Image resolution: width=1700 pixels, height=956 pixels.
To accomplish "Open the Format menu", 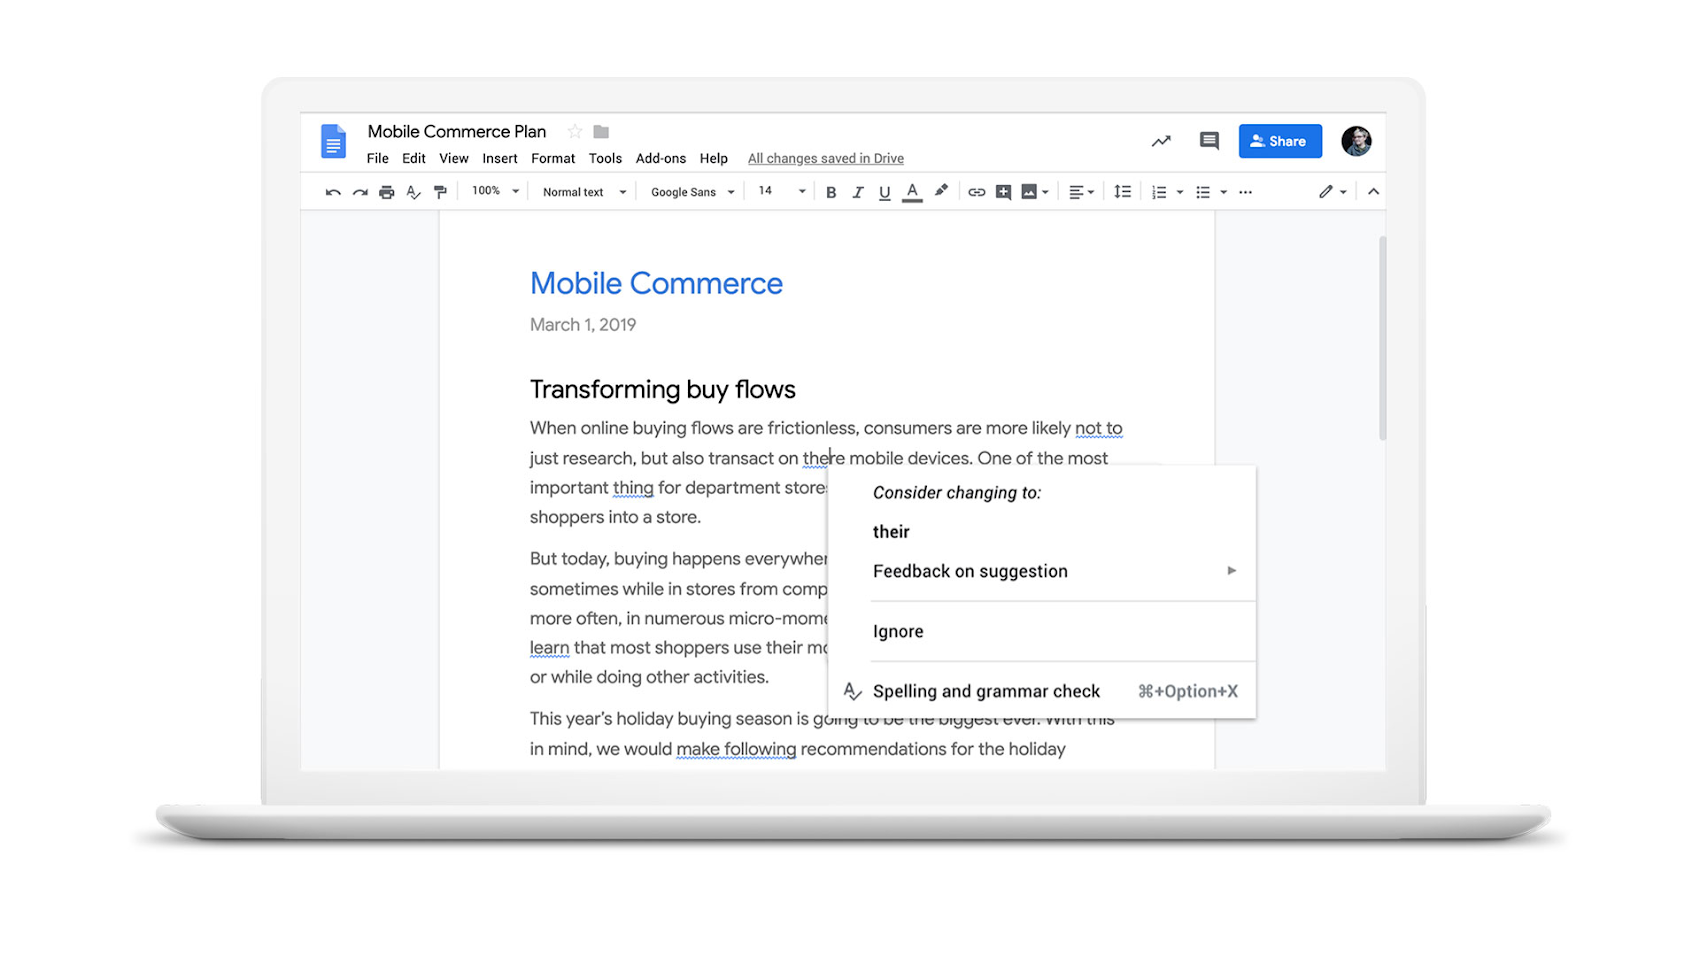I will 553,158.
